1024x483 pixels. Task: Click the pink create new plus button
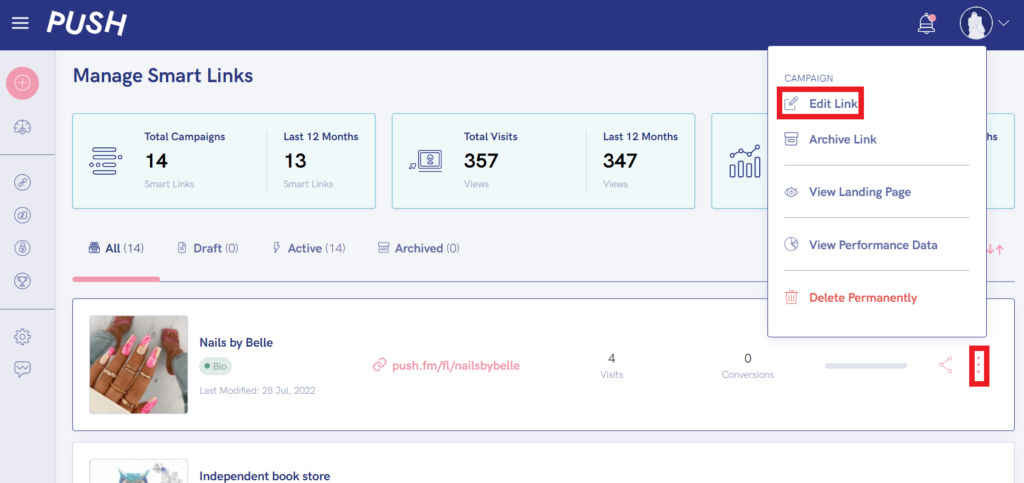tap(22, 83)
